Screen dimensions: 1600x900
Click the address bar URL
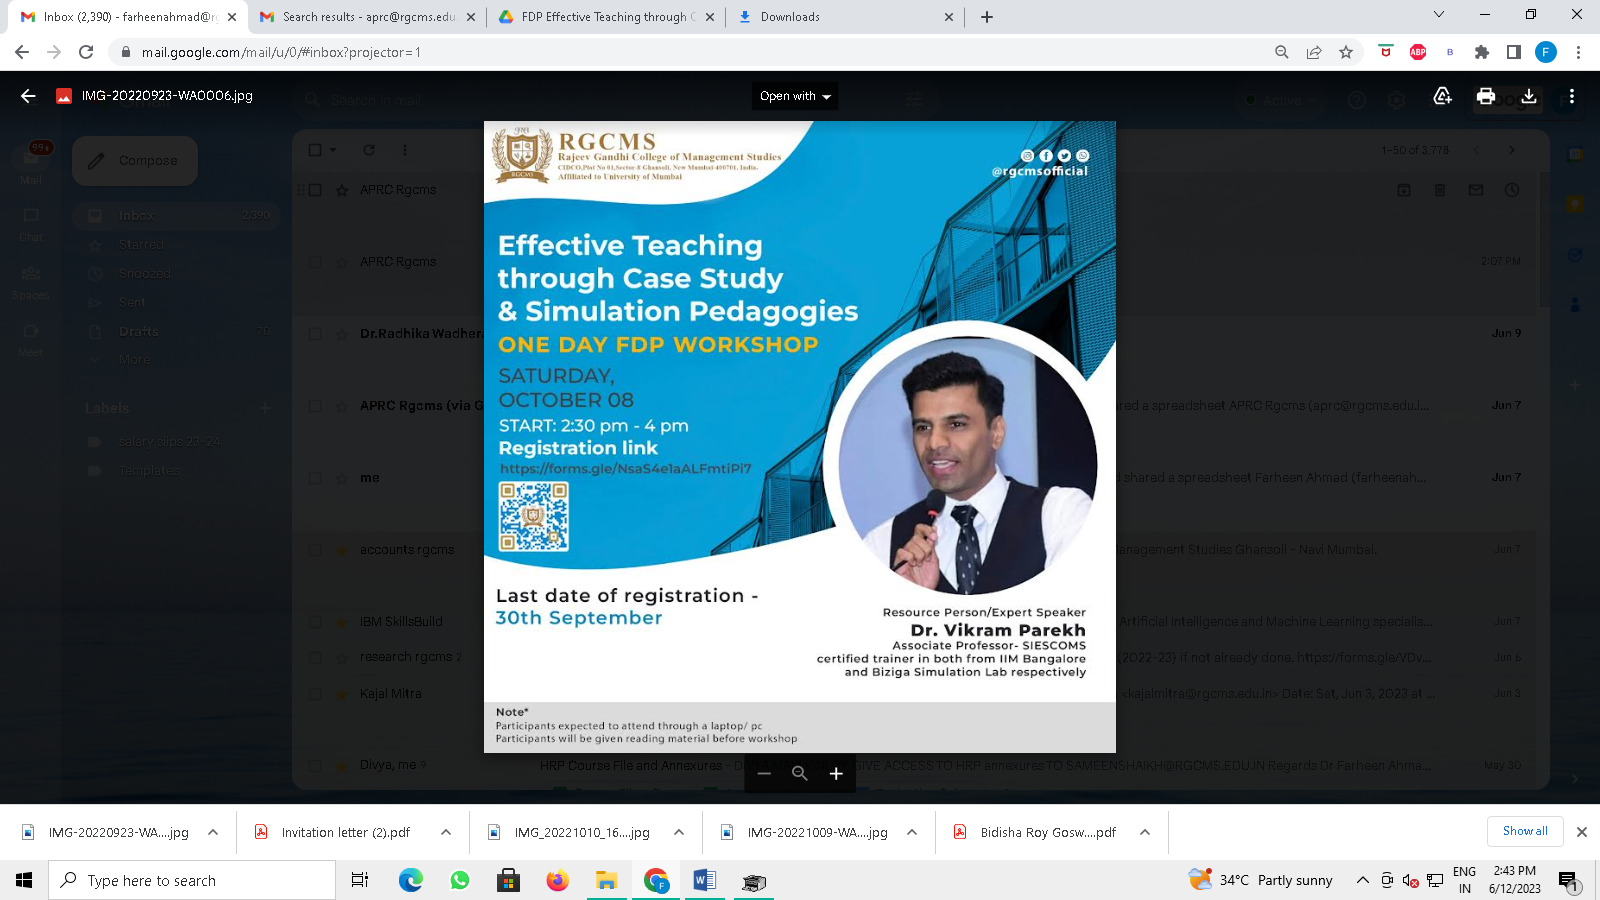pos(281,52)
